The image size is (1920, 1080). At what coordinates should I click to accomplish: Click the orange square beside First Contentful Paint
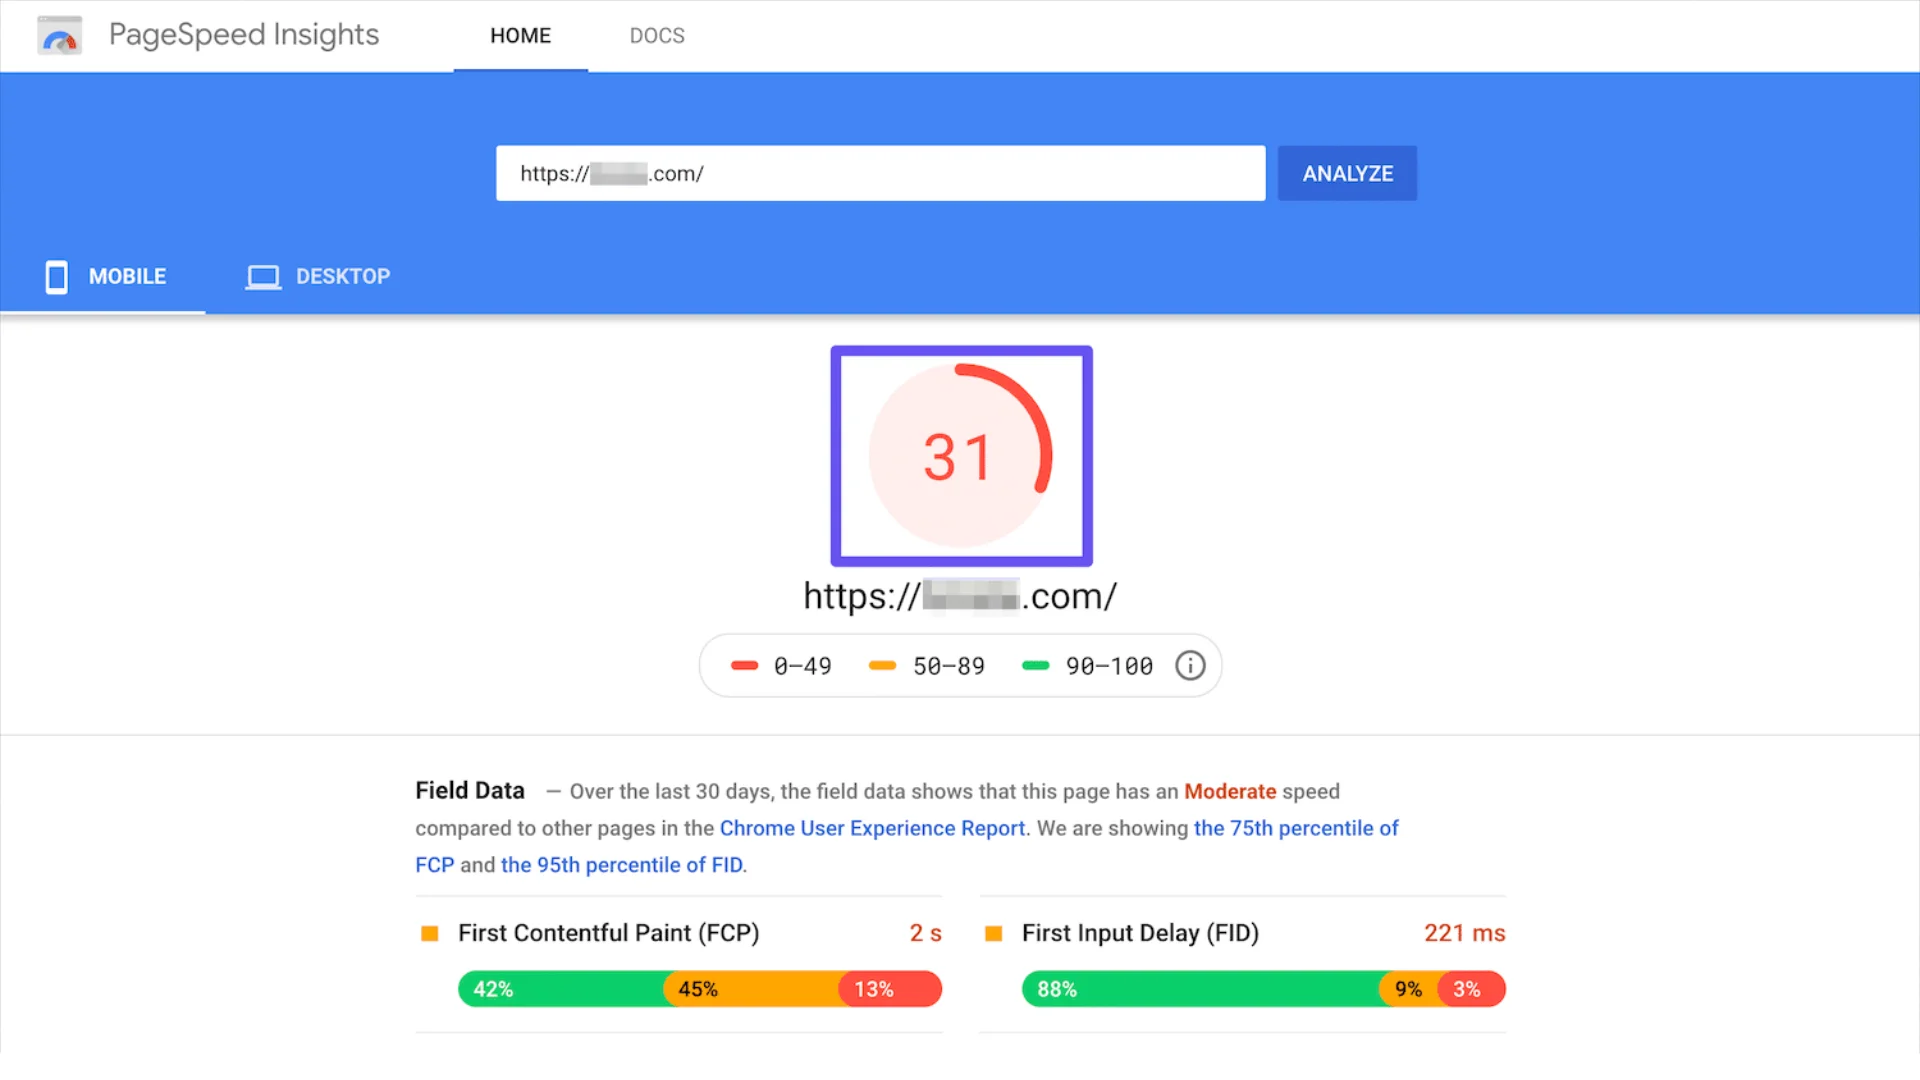pyautogui.click(x=430, y=932)
